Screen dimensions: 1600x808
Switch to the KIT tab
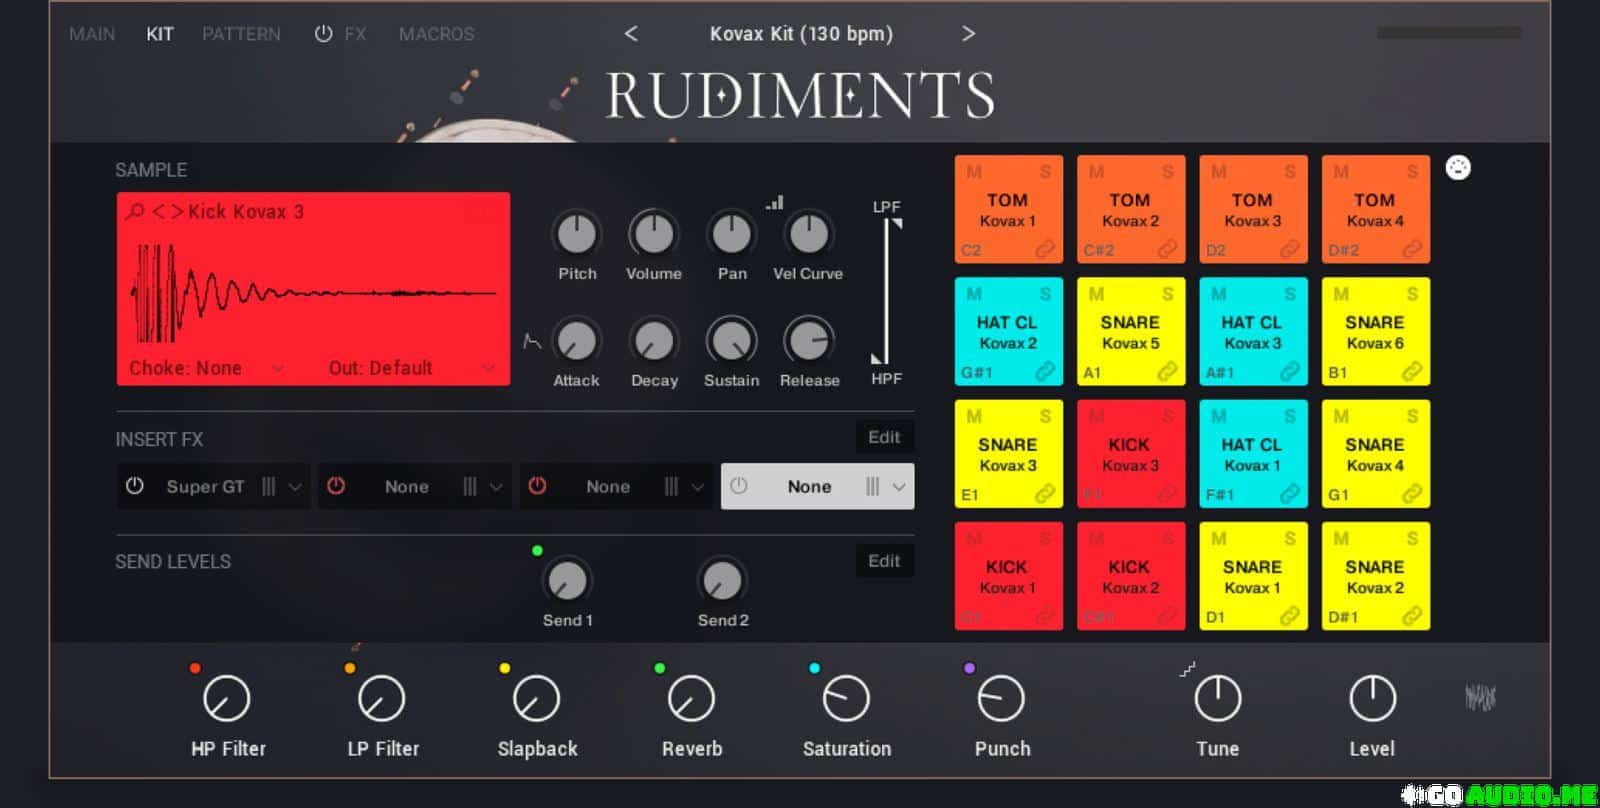(160, 34)
